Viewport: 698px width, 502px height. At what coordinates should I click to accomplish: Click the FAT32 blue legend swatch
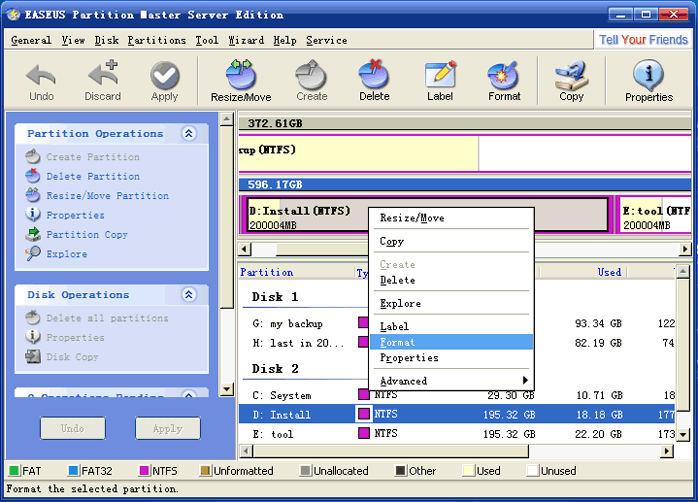(x=73, y=470)
